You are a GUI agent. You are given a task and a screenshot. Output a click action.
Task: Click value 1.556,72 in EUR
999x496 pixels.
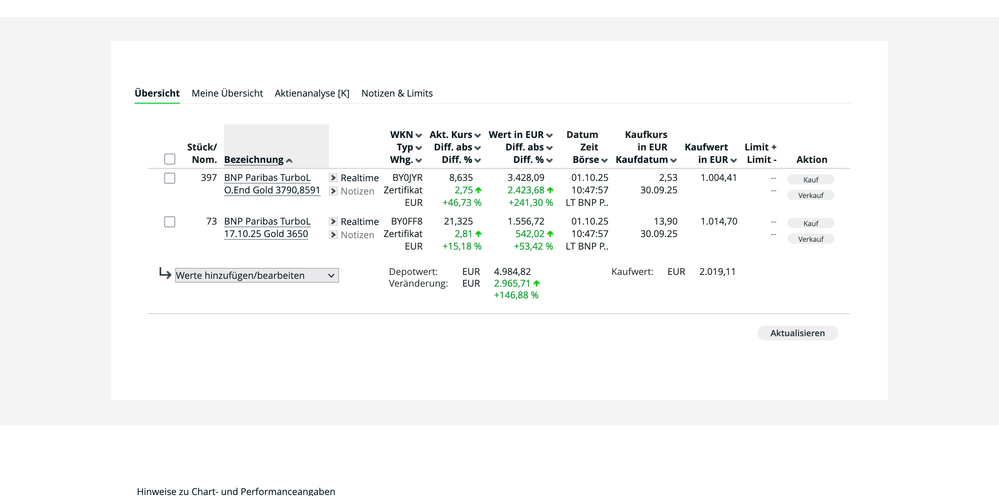tap(526, 222)
